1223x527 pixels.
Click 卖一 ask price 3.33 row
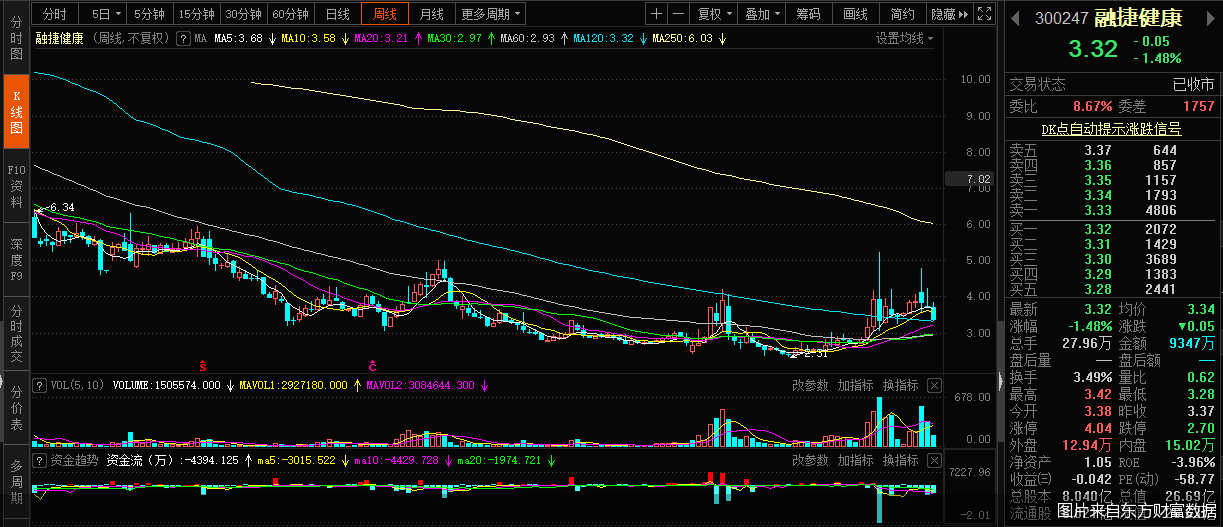pyautogui.click(x=1111, y=211)
